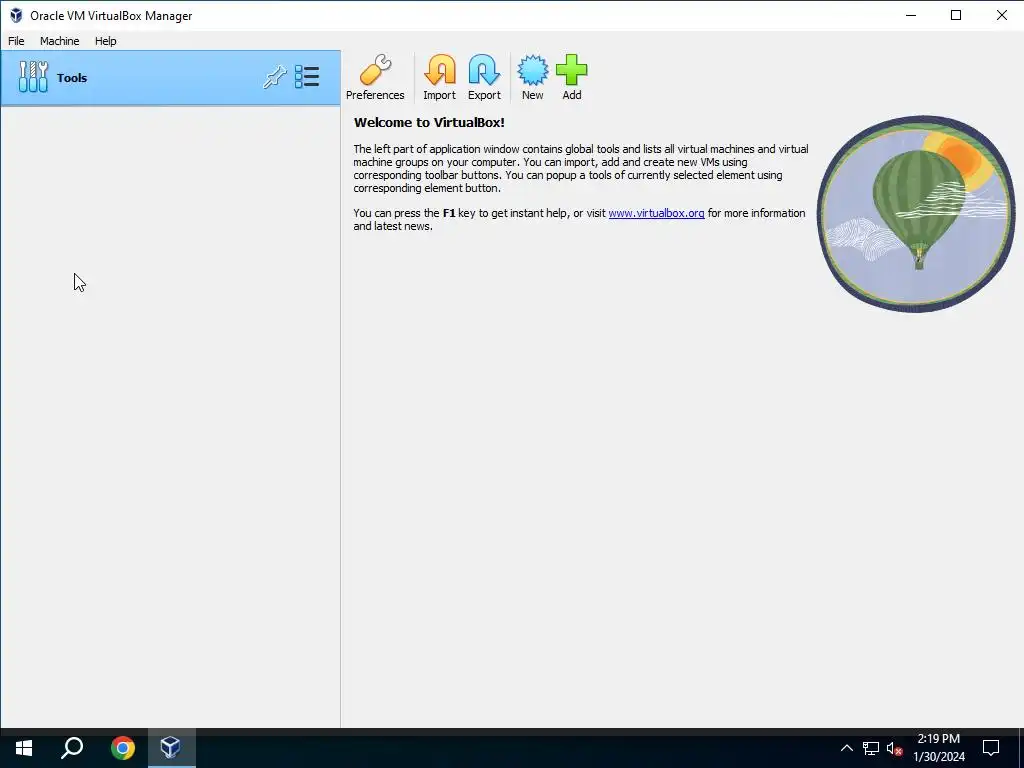Screen dimensions: 1024x768
Task: Open the Windows Start menu
Action: (x=24, y=748)
